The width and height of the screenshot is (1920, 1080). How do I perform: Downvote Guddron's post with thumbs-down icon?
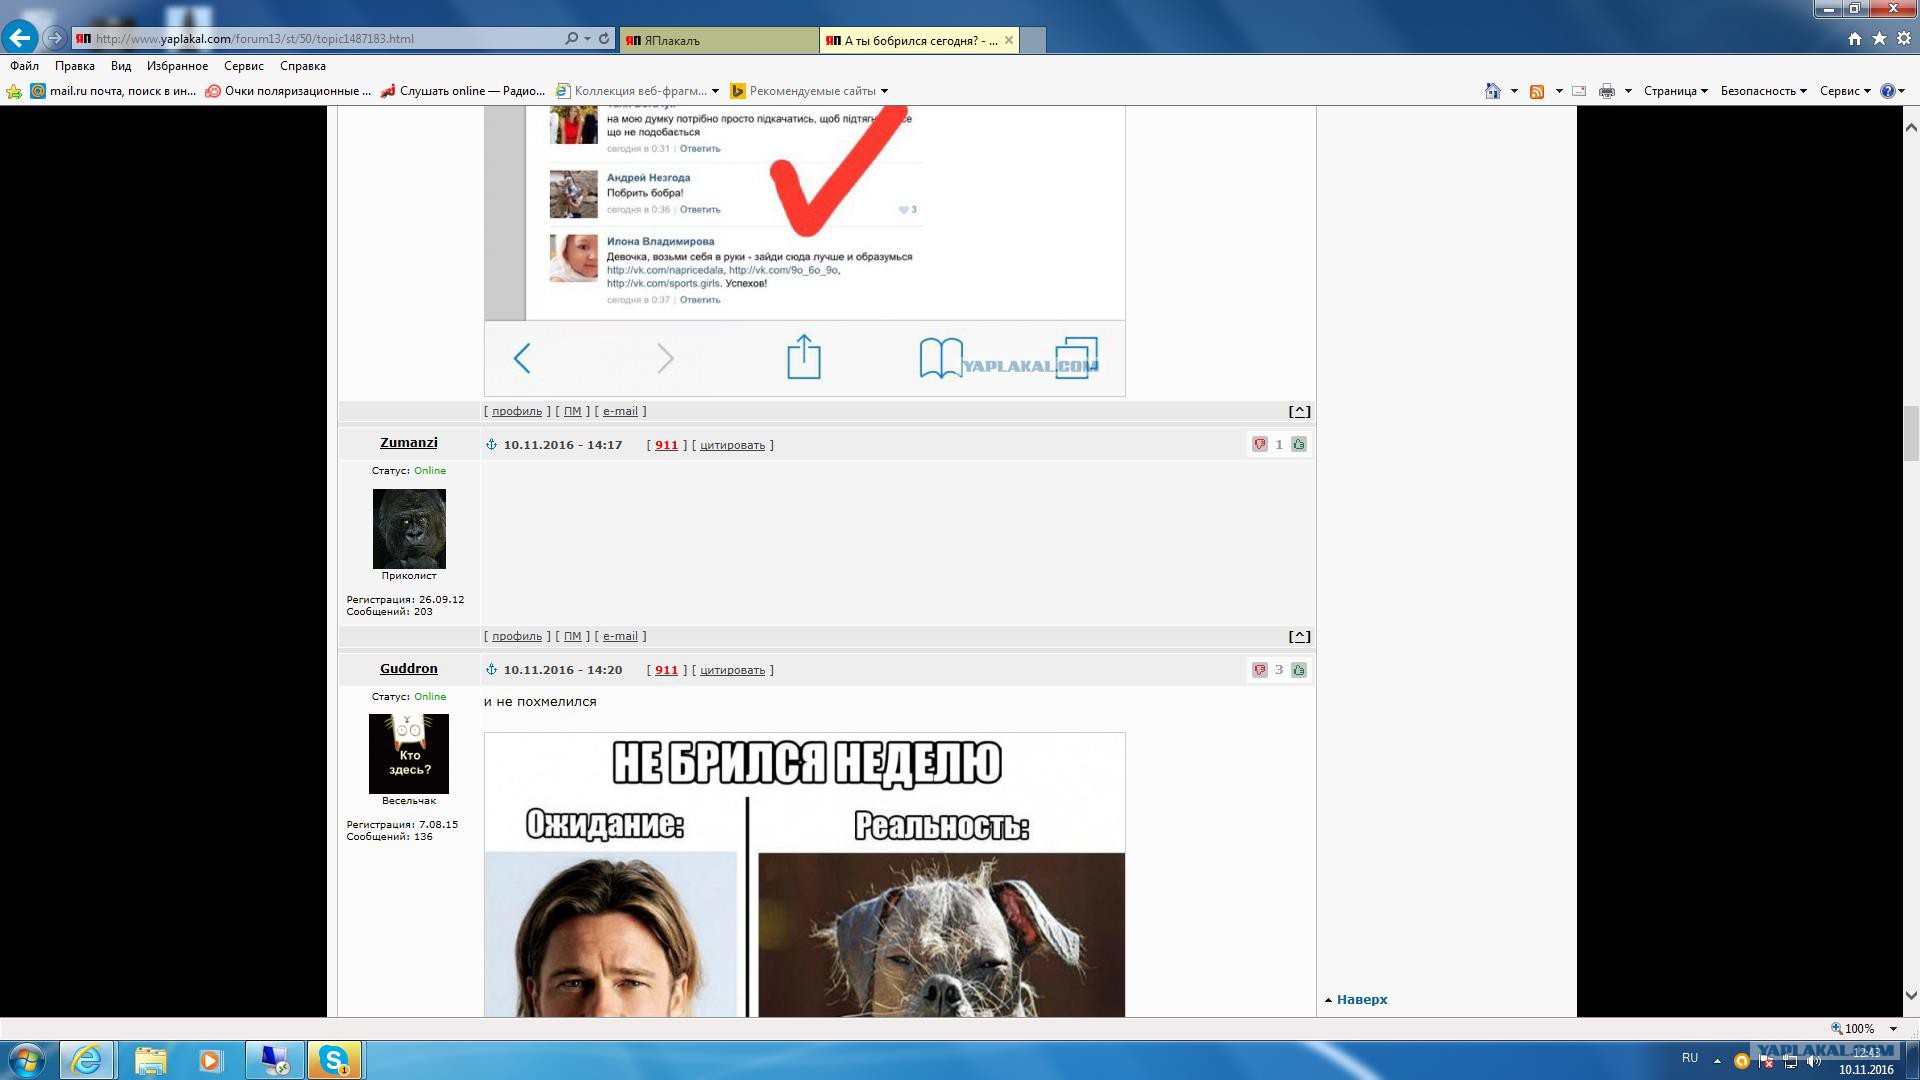[1260, 670]
